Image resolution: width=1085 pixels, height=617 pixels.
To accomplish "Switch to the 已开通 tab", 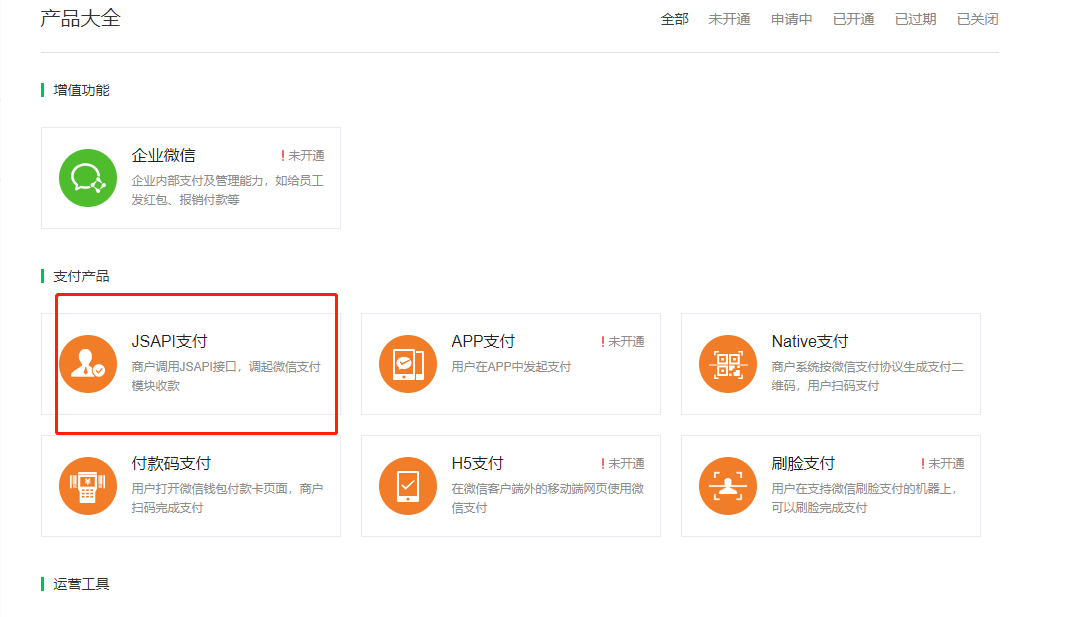I will point(853,19).
